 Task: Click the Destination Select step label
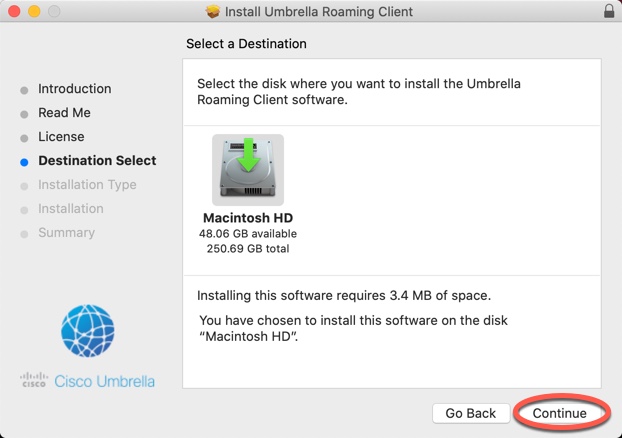[97, 161]
